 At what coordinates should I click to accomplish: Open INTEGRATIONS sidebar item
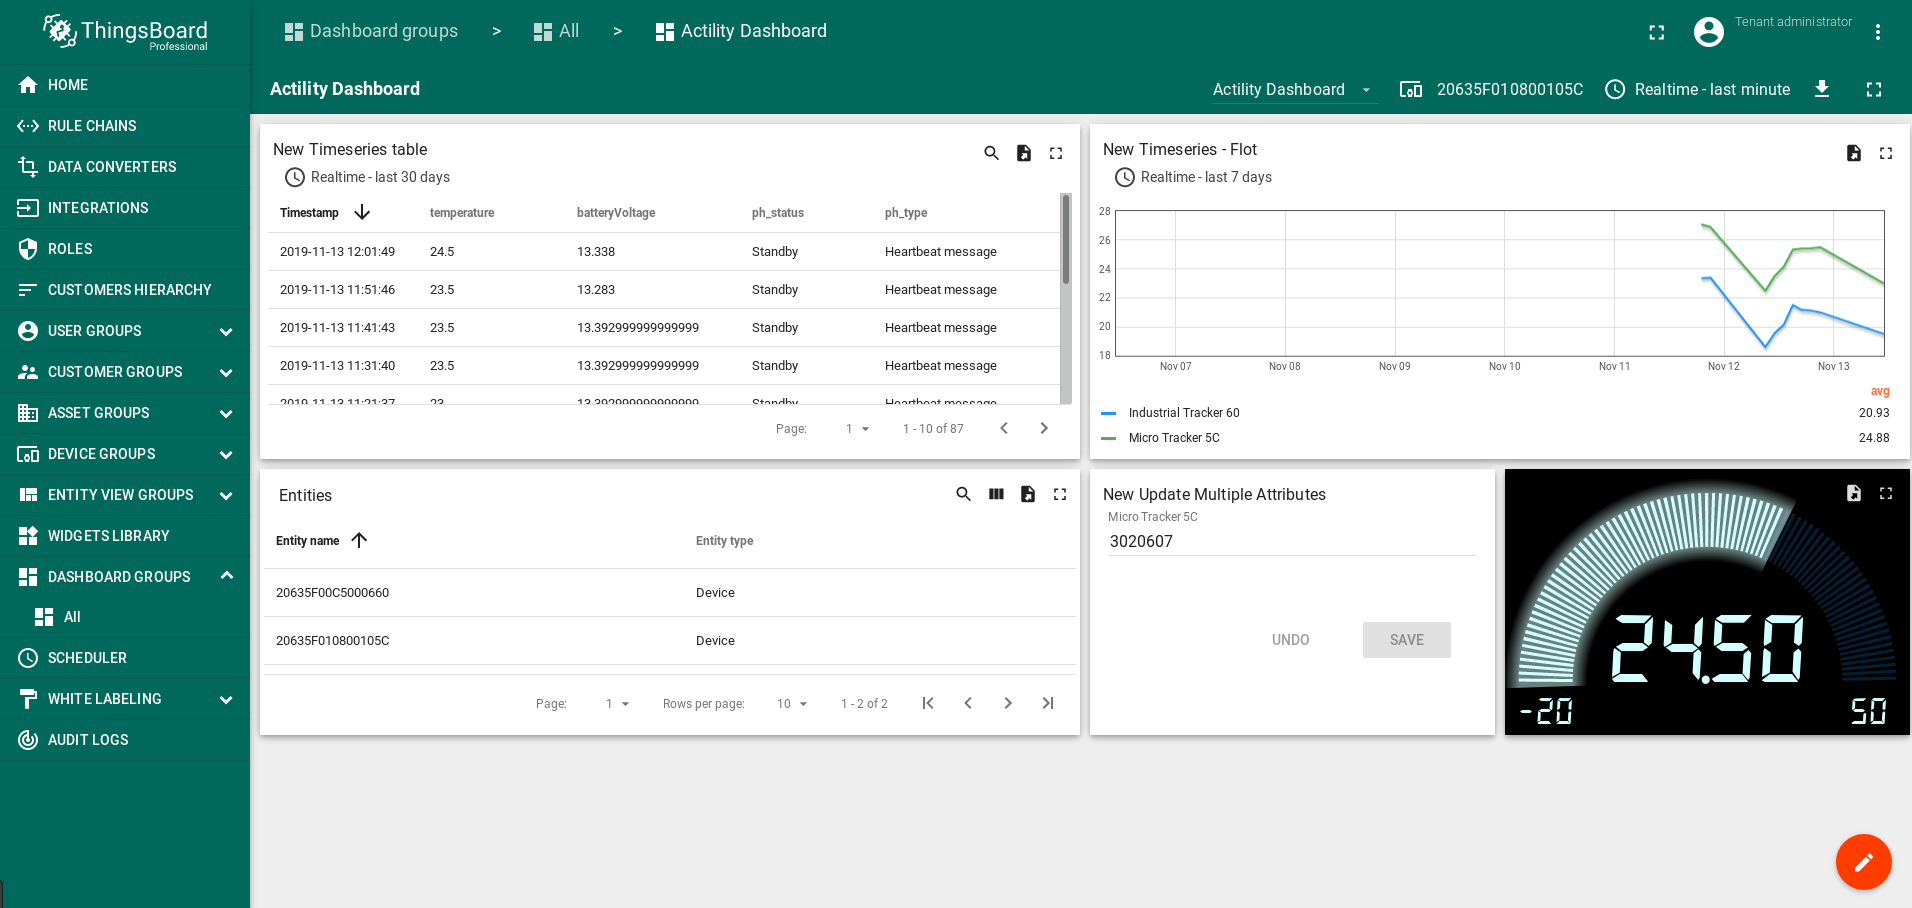pos(125,208)
